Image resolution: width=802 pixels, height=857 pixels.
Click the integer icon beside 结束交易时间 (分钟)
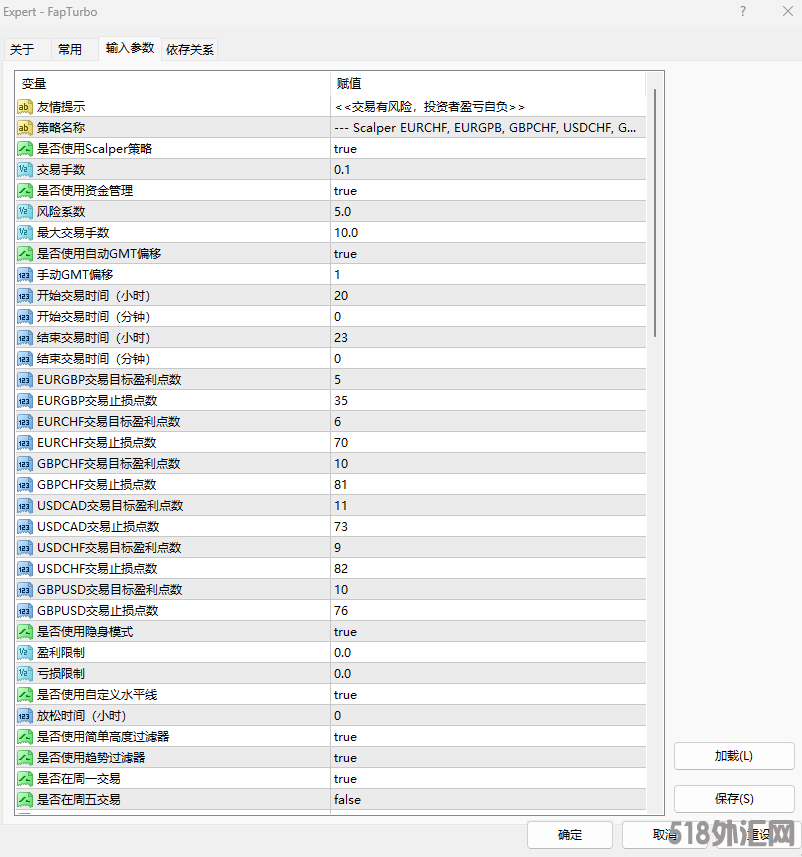pos(25,359)
